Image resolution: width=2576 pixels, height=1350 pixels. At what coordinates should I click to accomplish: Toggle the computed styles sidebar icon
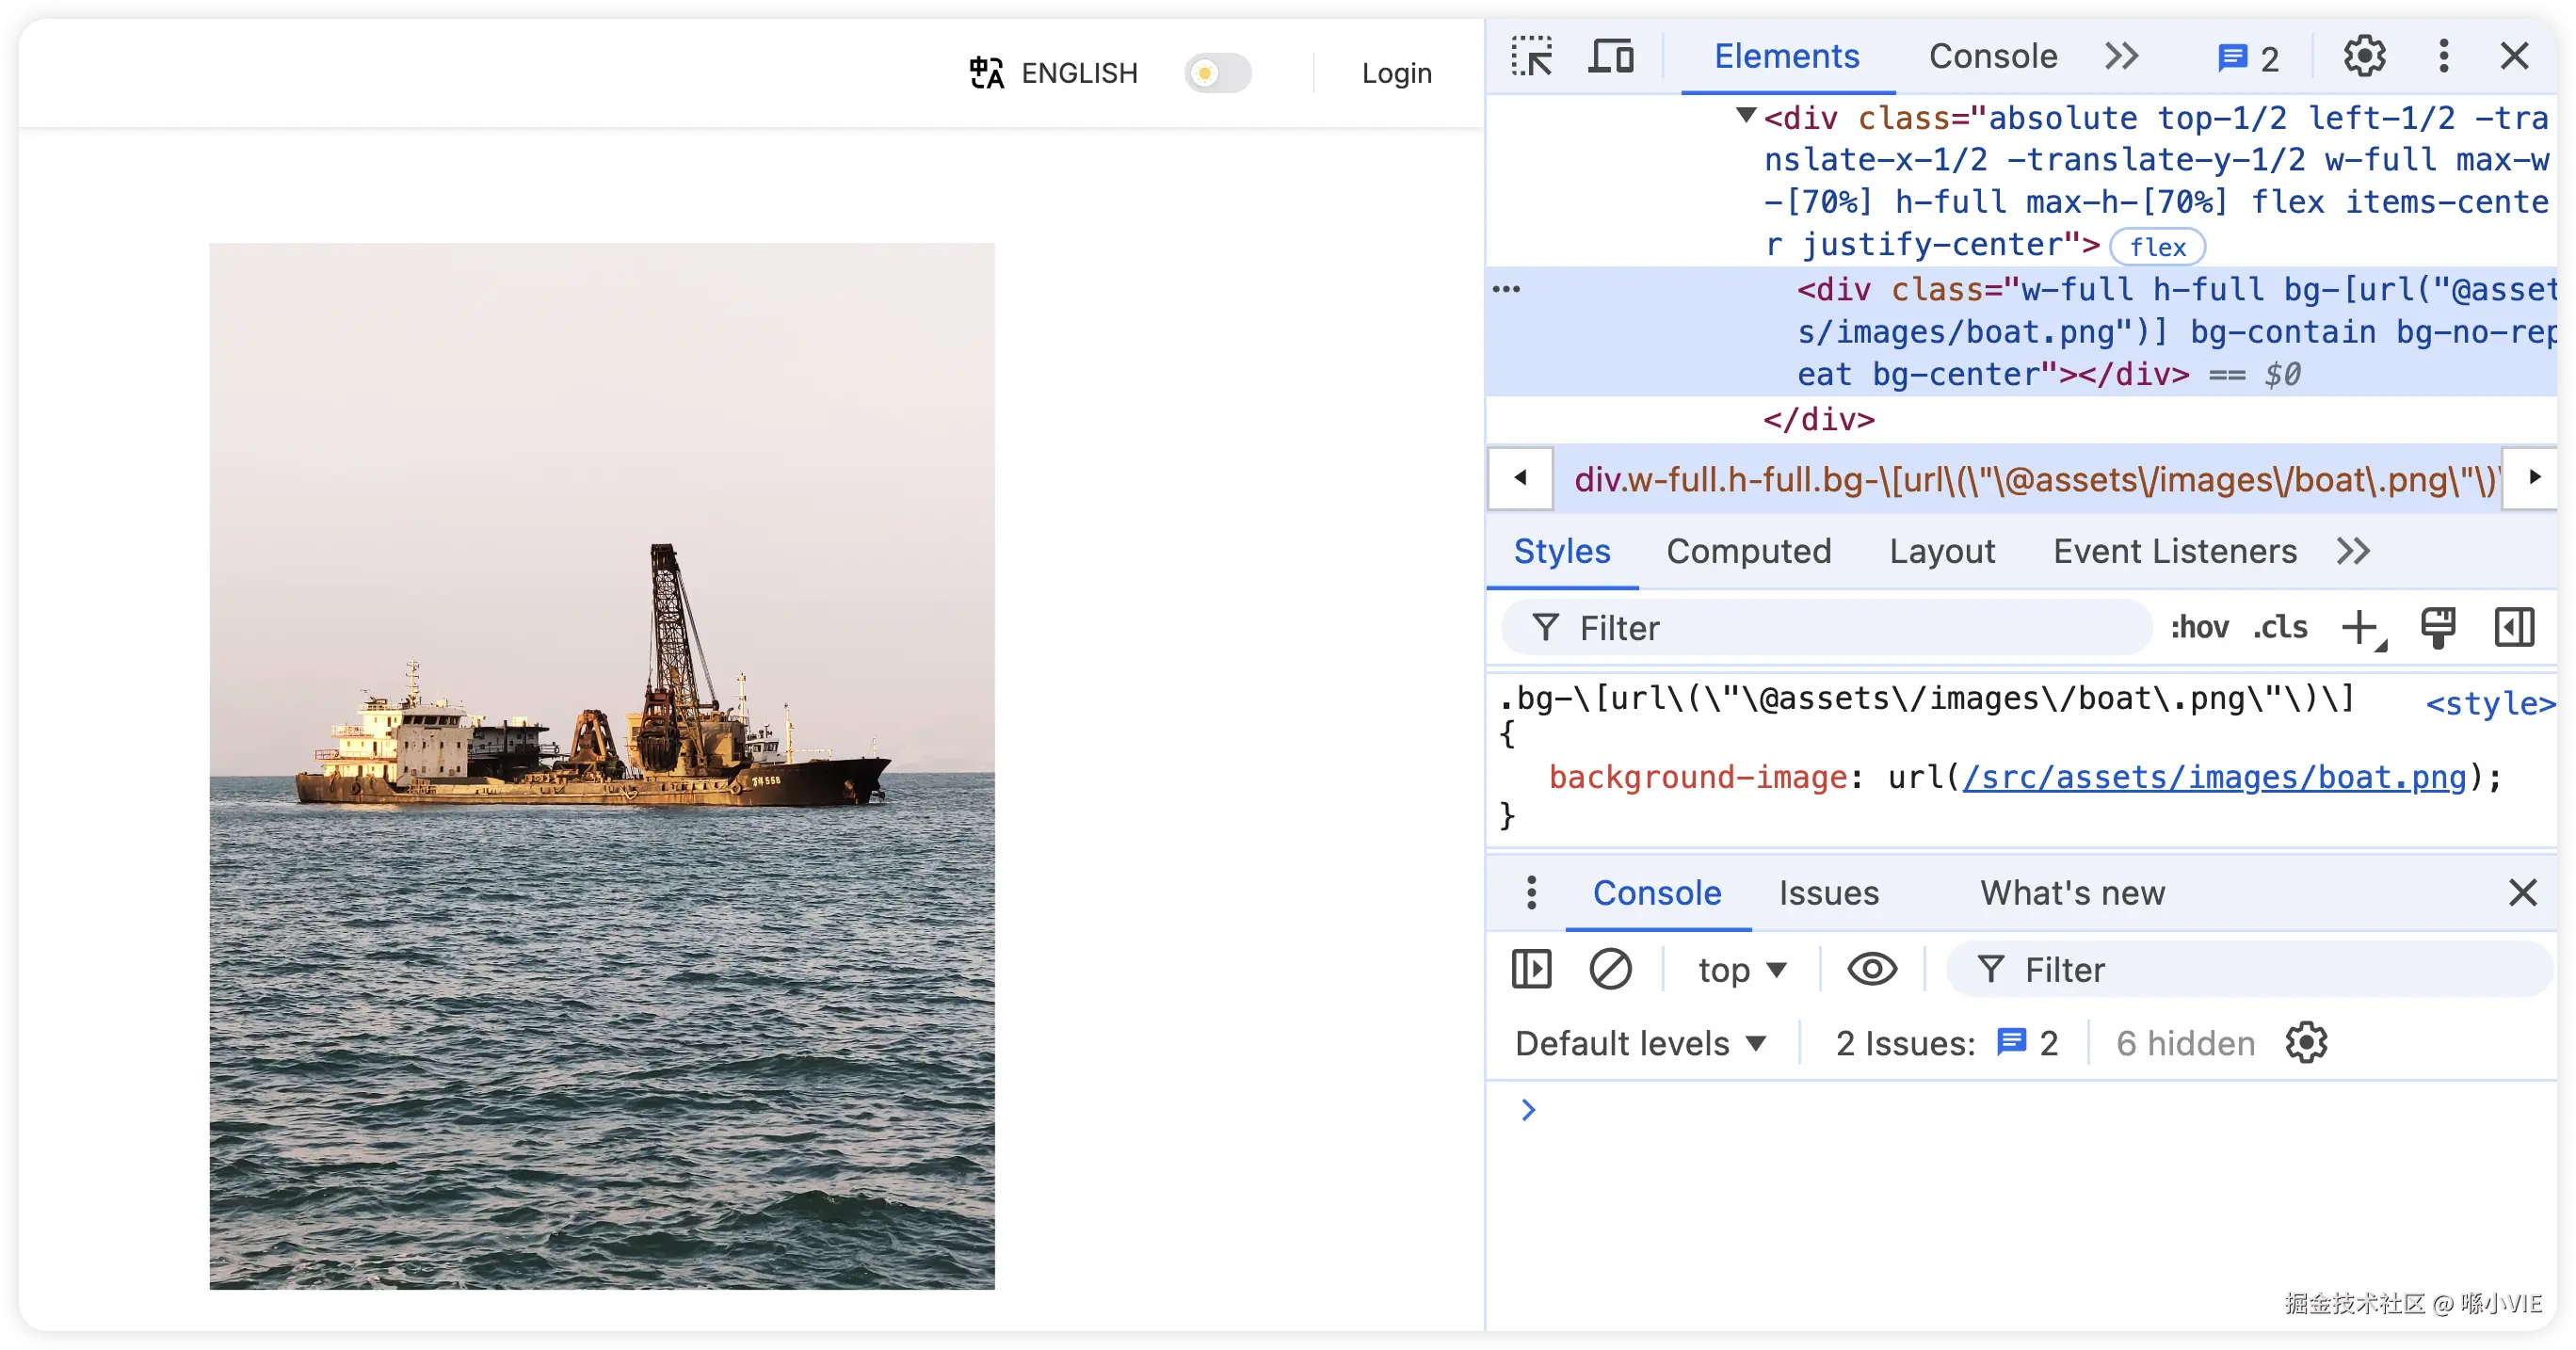(2514, 628)
